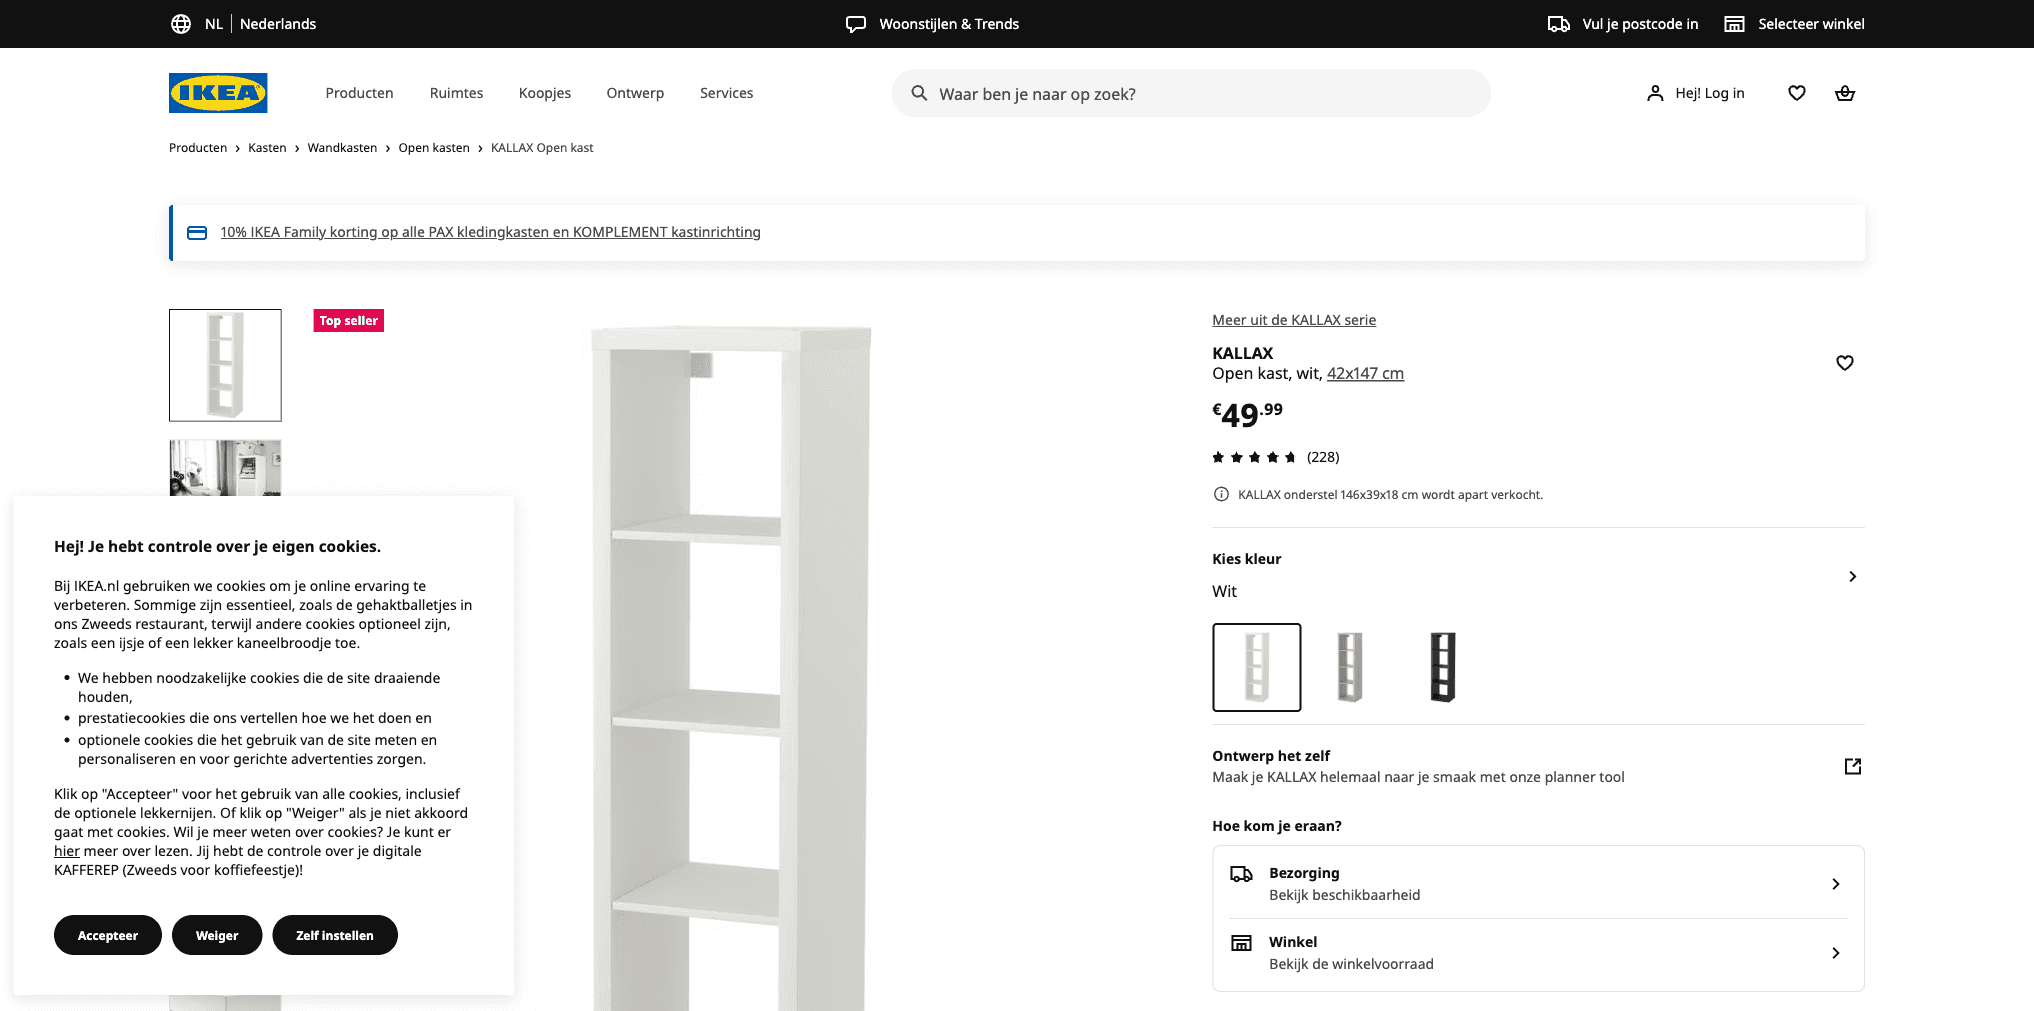This screenshot has width=2034, height=1011.
Task: Click Kasten breadcrumb
Action: pos(267,148)
